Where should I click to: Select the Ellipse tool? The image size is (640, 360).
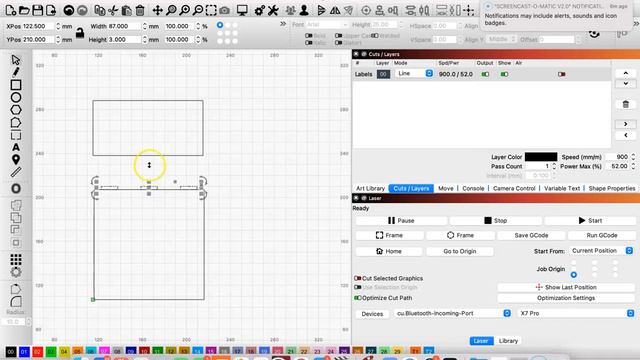[16, 97]
